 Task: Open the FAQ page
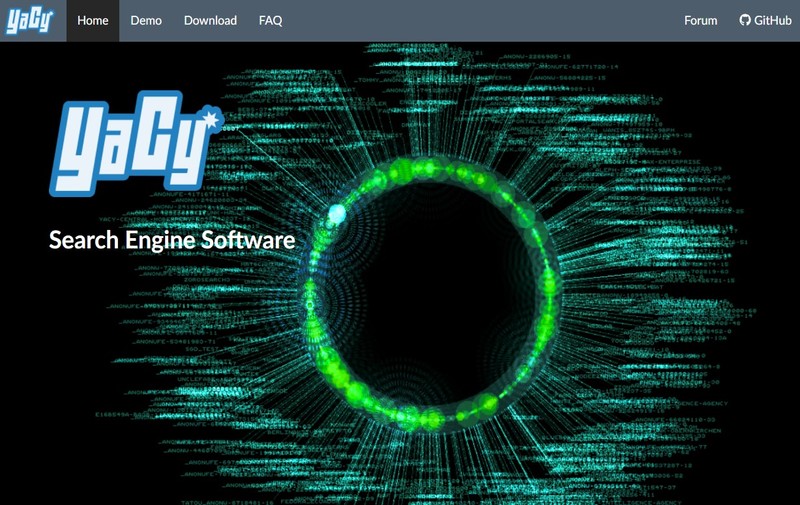point(270,20)
